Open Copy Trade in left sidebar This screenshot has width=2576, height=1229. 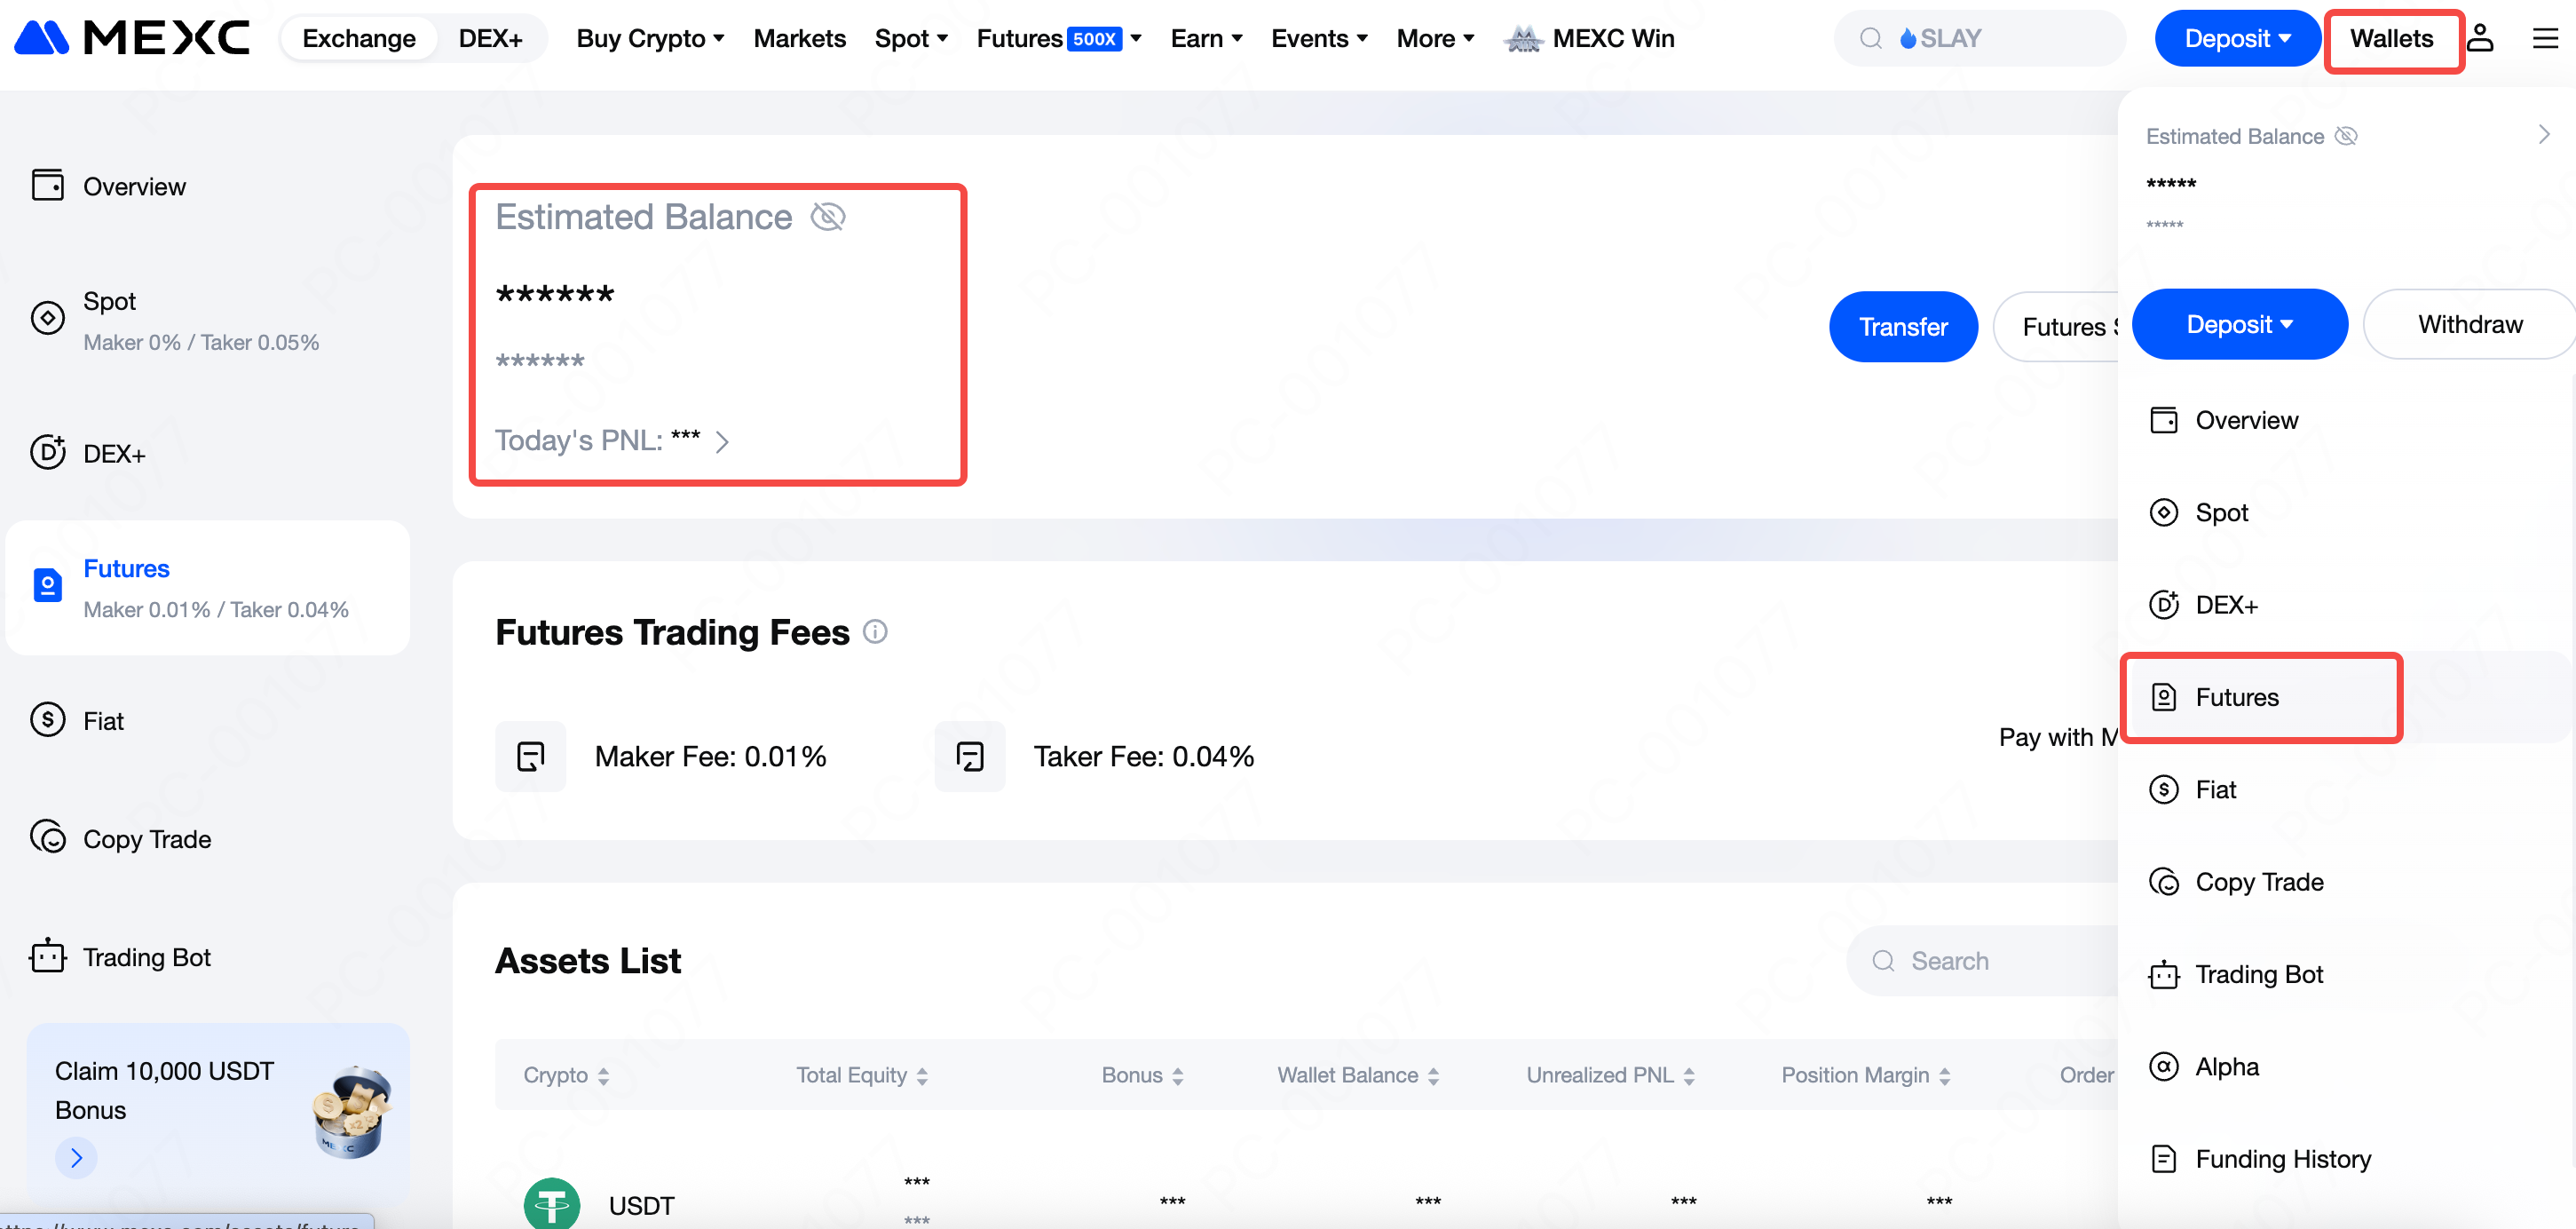click(146, 838)
